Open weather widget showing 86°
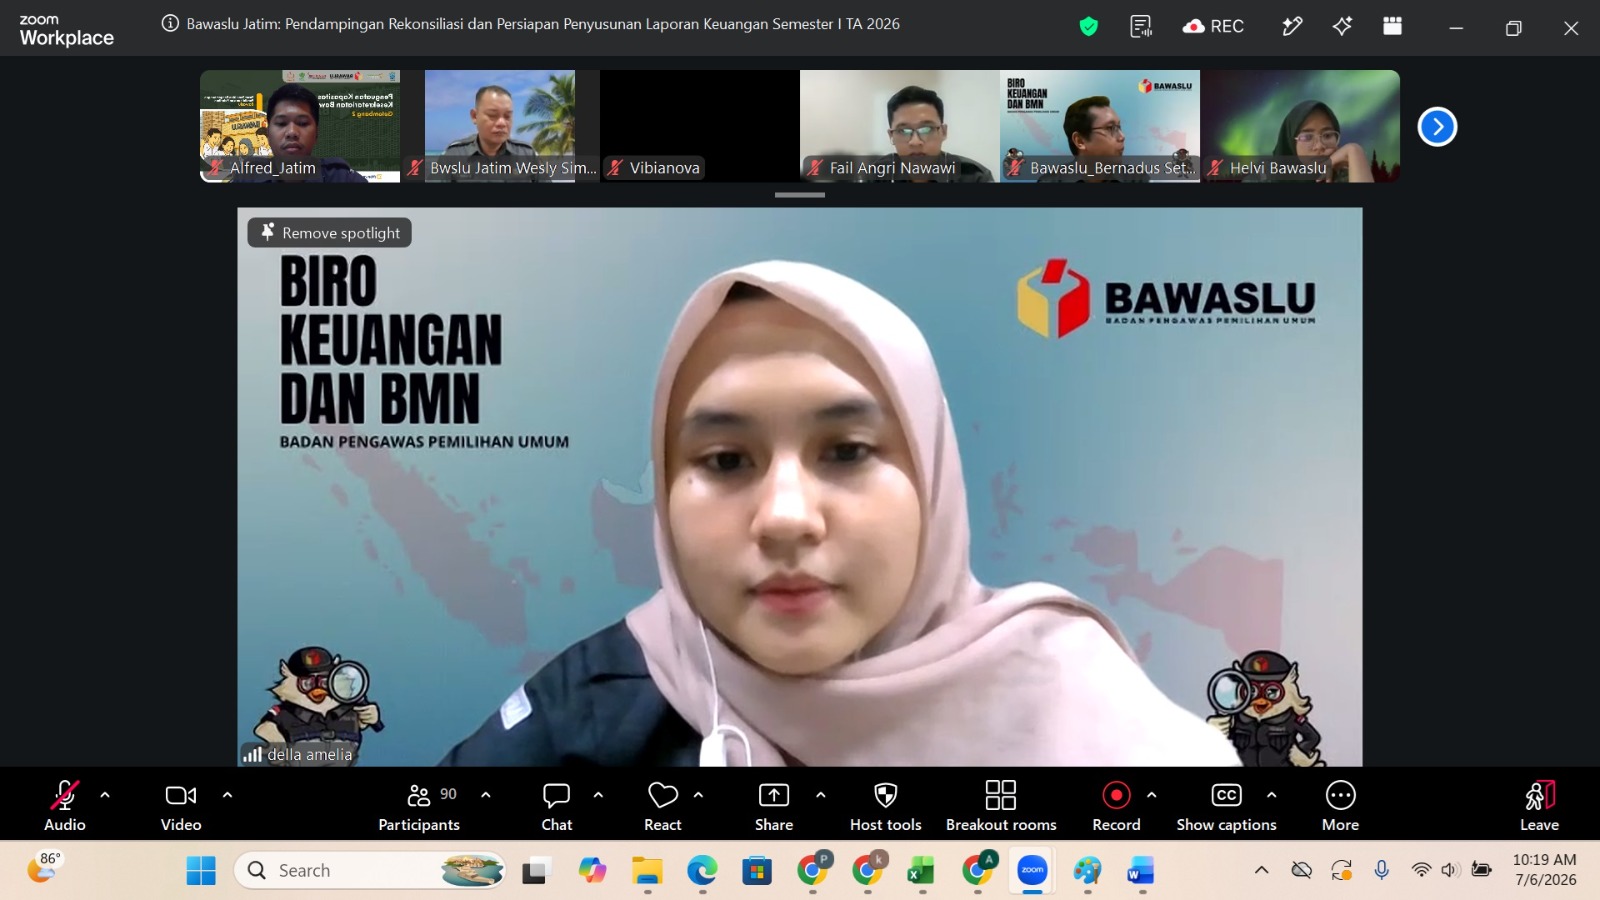Viewport: 1600px width, 900px height. click(44, 868)
